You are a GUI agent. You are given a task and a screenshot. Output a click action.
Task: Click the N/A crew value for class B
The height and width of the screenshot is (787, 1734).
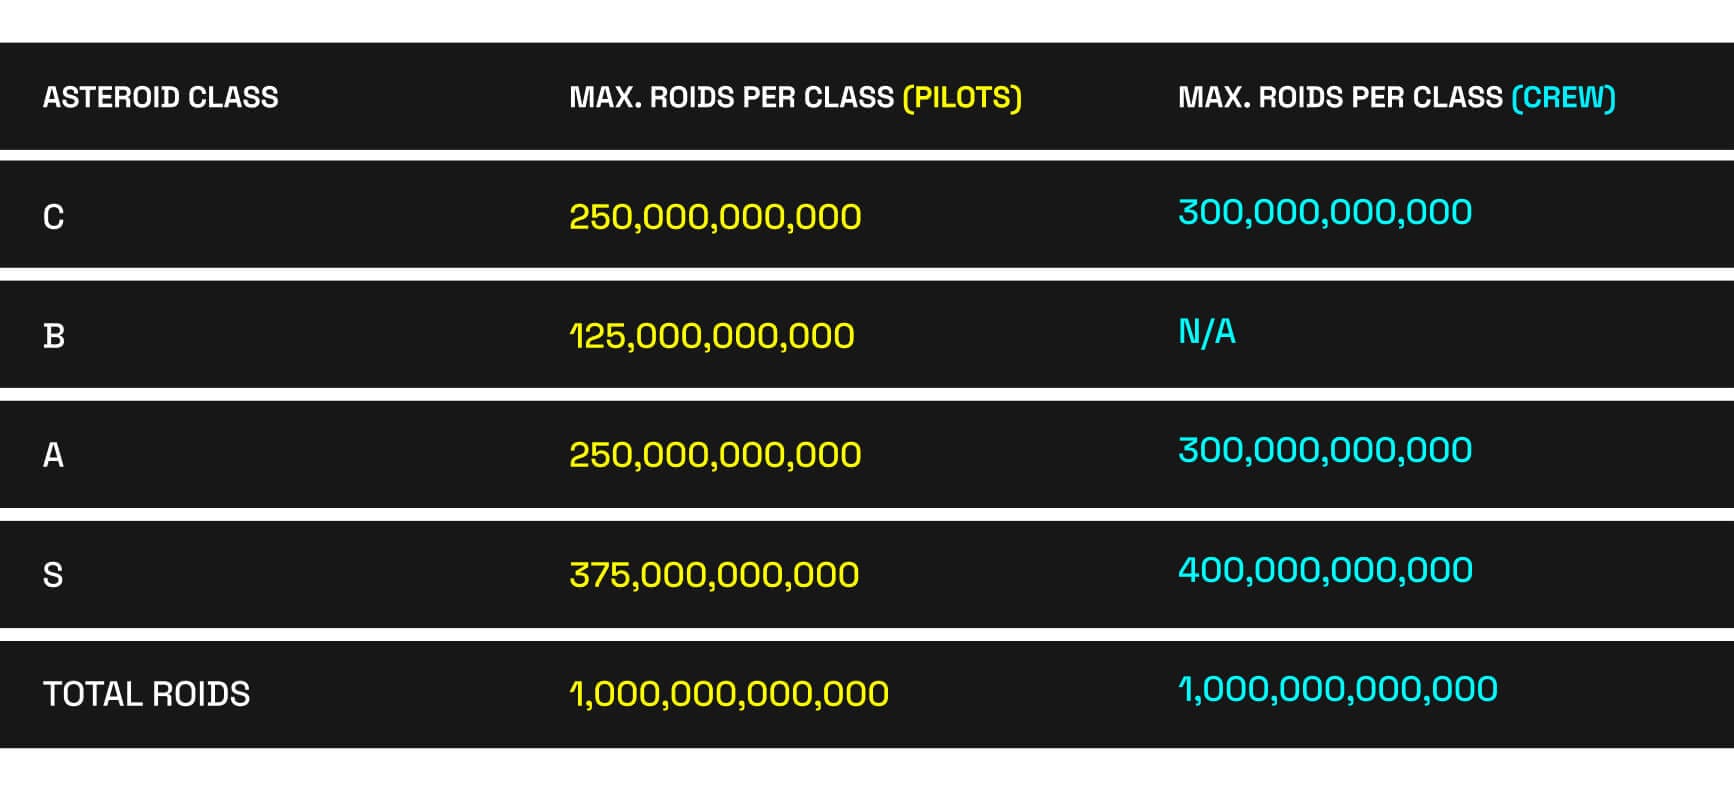click(x=1207, y=331)
